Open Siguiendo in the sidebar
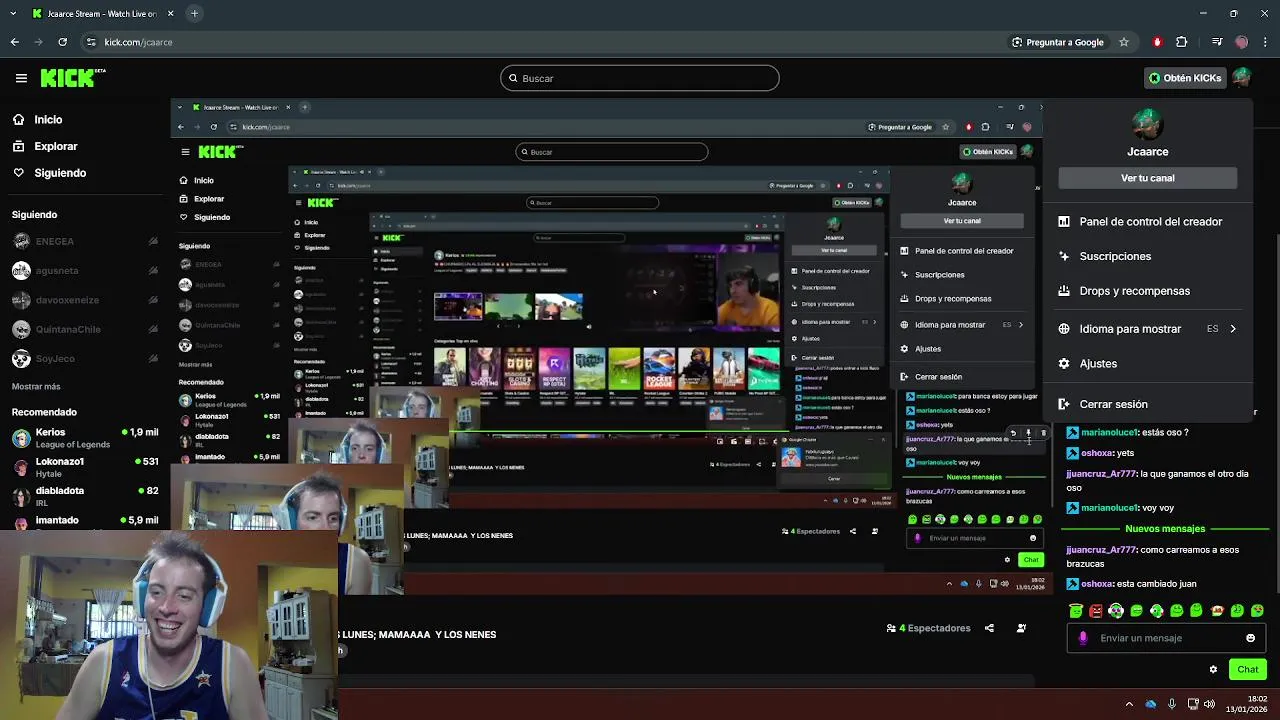Viewport: 1280px width, 720px height. coord(59,173)
